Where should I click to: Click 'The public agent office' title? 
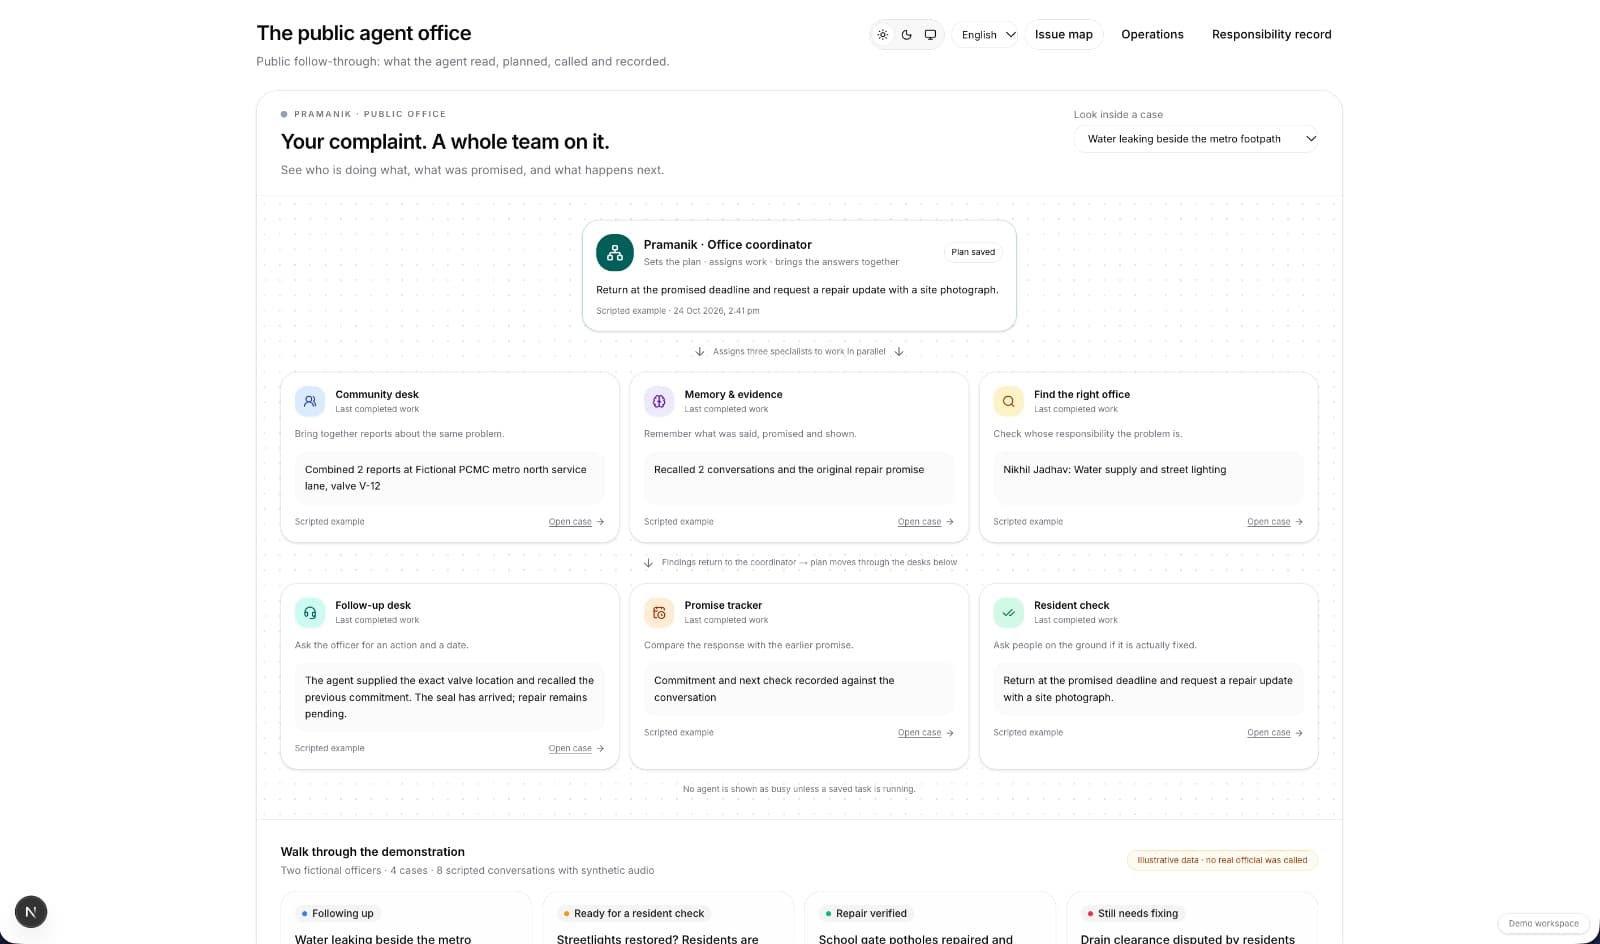[x=364, y=33]
